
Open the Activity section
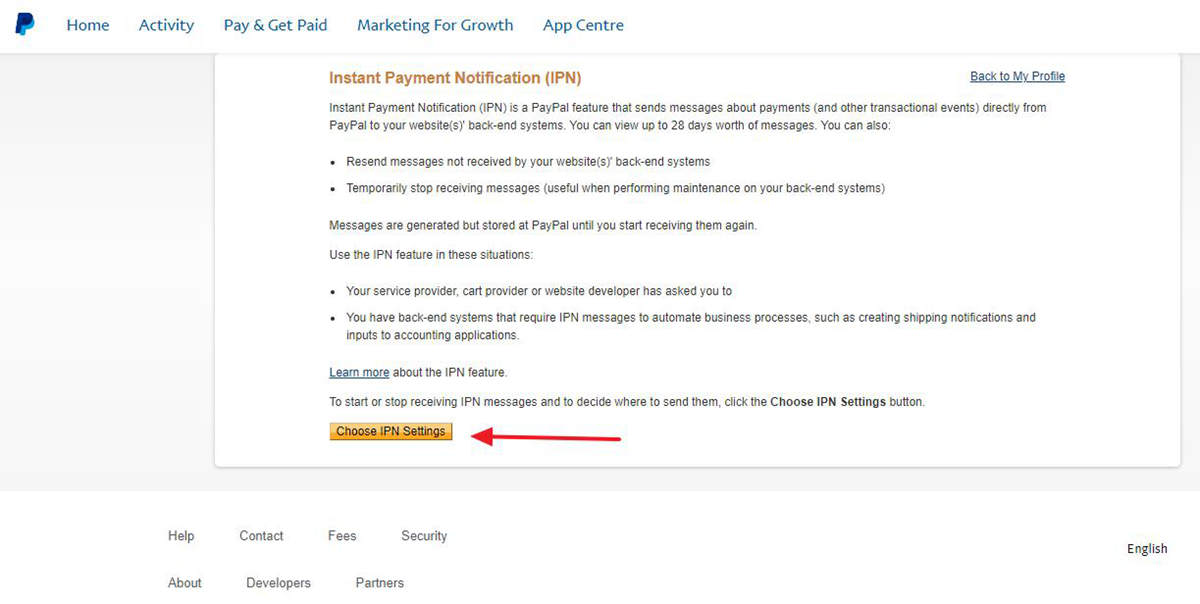[166, 25]
